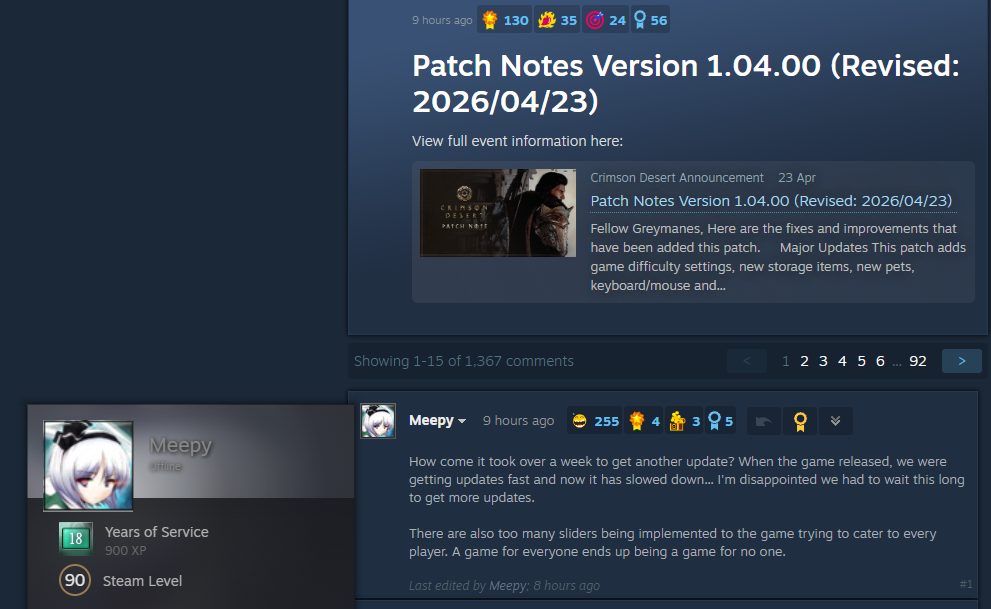Image resolution: width=991 pixels, height=609 pixels.
Task: Click the 5 blue ribbon award on Meepy's comment
Action: click(x=720, y=421)
